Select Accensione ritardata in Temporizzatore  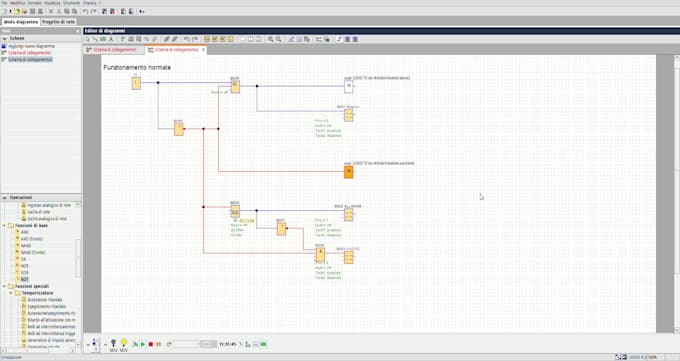(45, 300)
